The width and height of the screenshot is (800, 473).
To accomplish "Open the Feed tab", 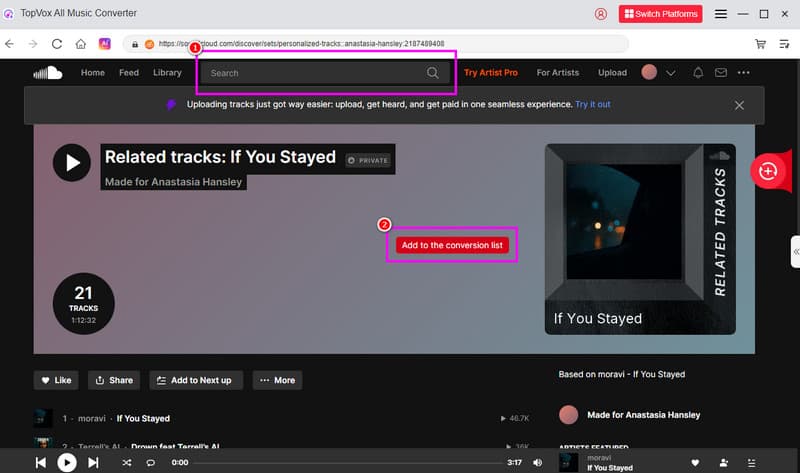I will click(x=129, y=73).
